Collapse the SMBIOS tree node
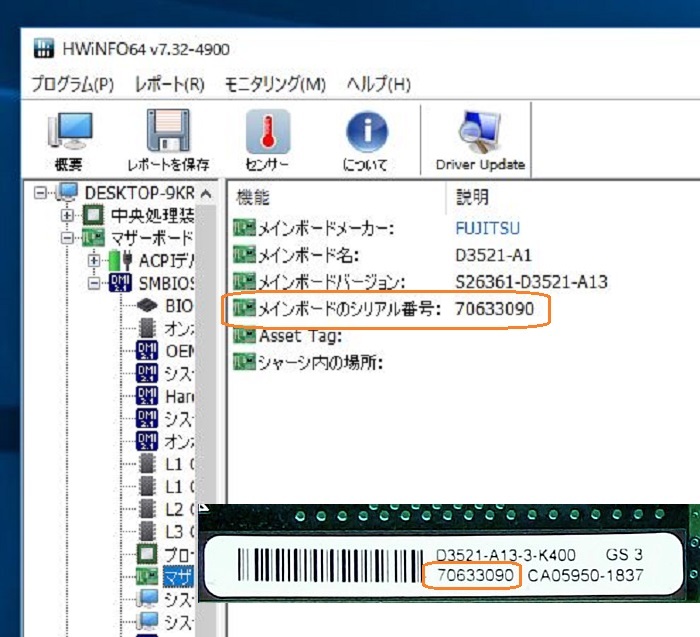This screenshot has height=637, width=700. pyautogui.click(x=94, y=283)
